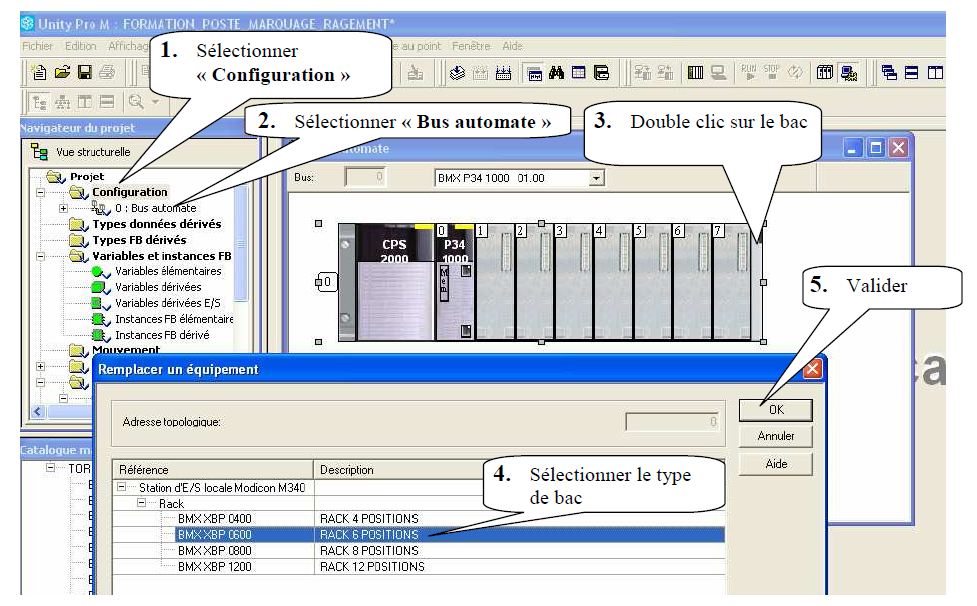Select Projet in the navigator tree
Viewport: 977px width, 606px height.
(87, 177)
